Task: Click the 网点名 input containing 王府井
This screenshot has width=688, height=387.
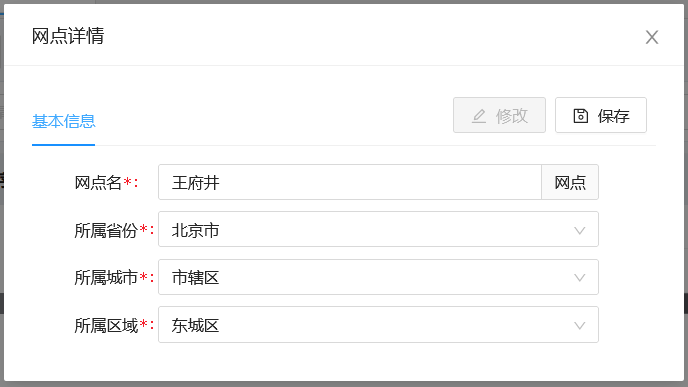Action: click(350, 183)
